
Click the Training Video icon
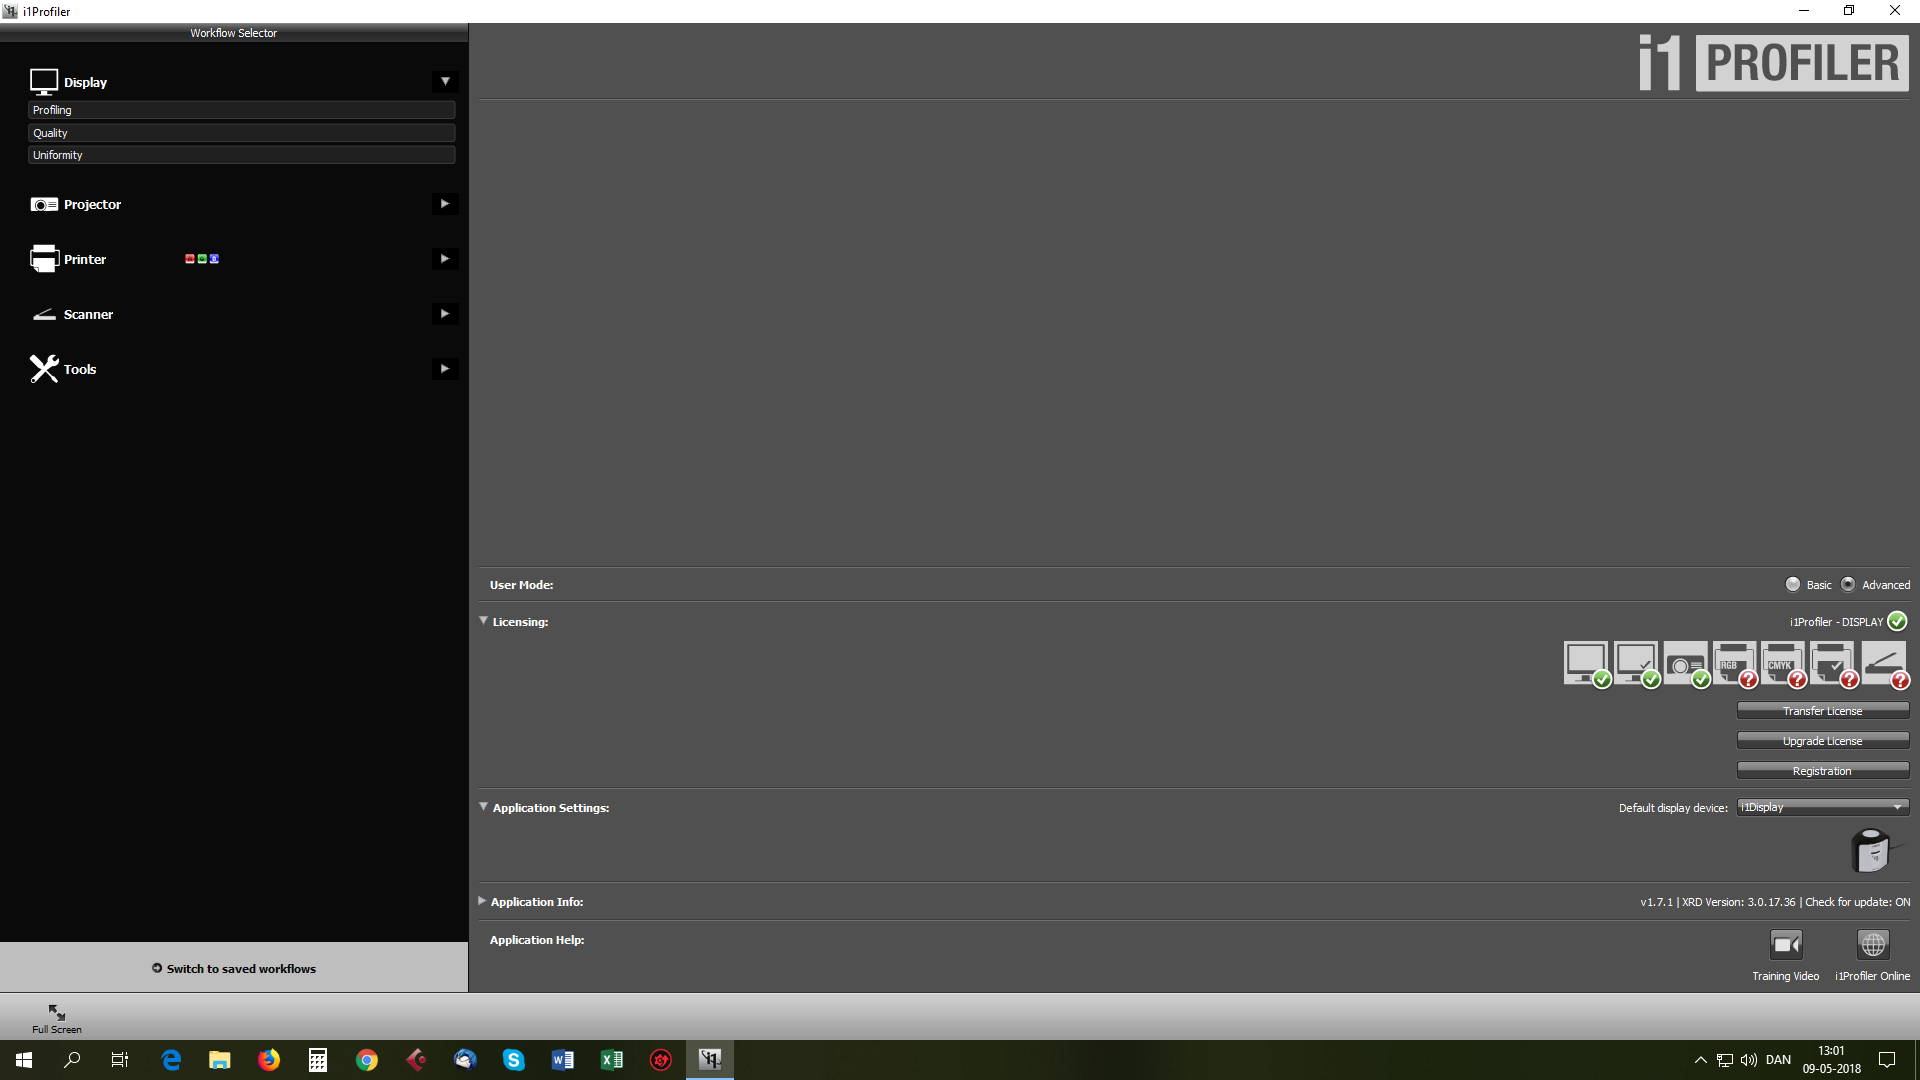click(1786, 944)
